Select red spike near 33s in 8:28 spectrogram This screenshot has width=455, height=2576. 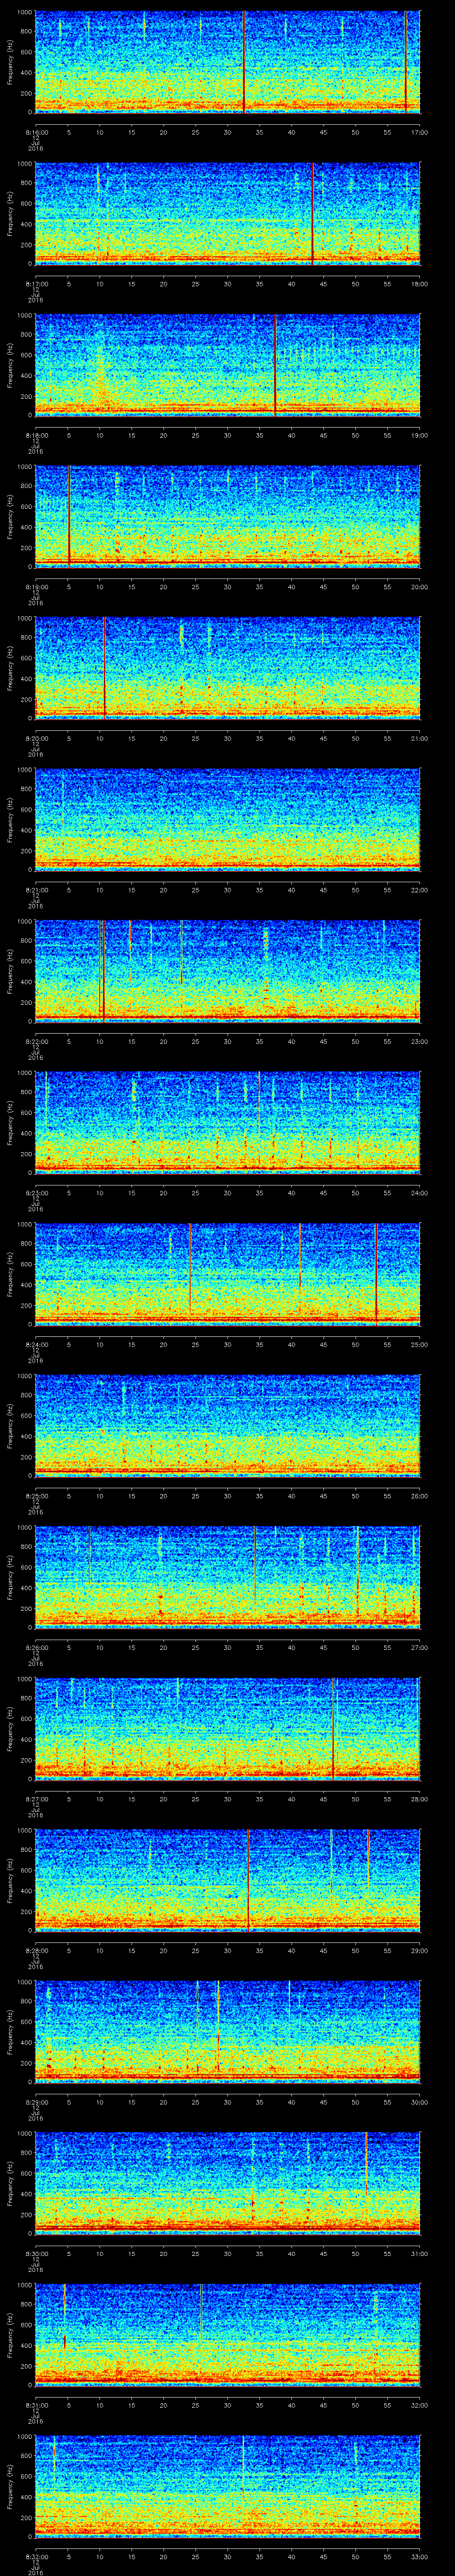coord(248,1880)
